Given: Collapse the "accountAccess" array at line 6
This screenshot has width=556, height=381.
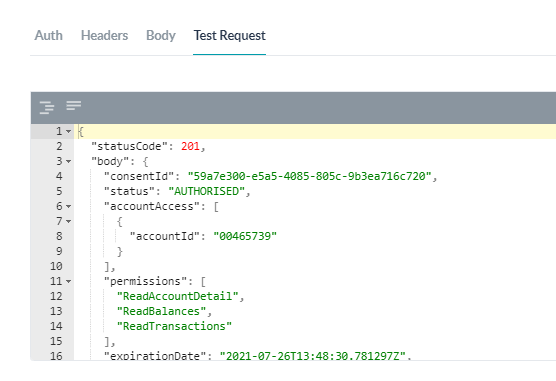Looking at the screenshot, I should [68, 206].
